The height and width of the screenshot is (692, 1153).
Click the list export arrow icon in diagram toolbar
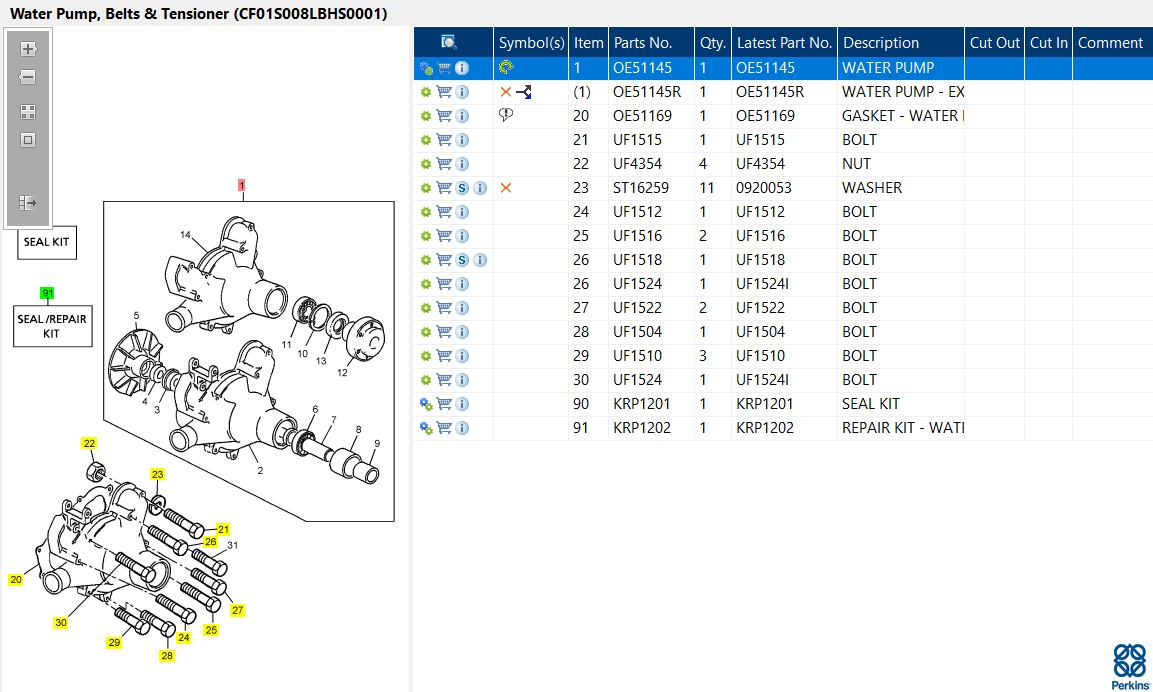(28, 203)
